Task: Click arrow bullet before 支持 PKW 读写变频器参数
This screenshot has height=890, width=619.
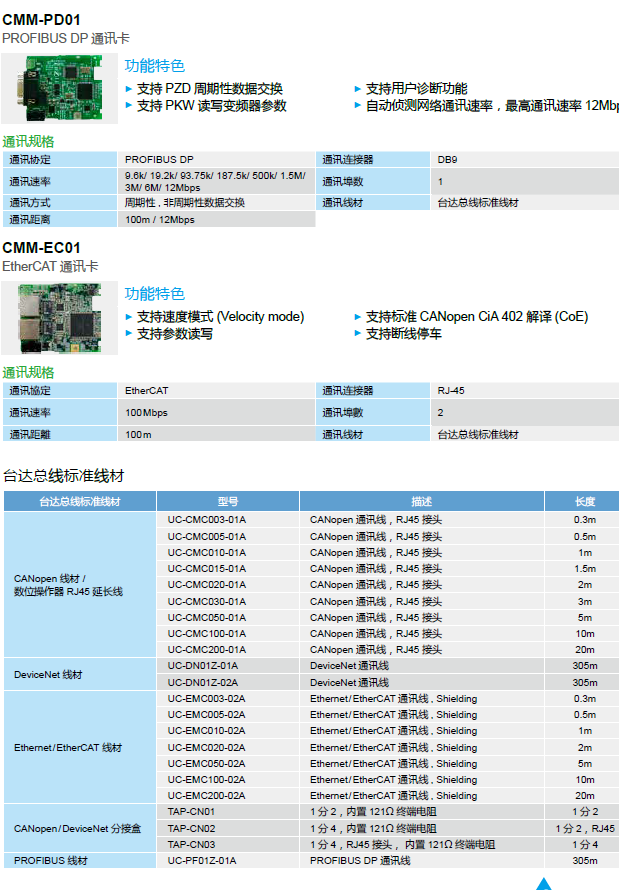Action: (129, 105)
